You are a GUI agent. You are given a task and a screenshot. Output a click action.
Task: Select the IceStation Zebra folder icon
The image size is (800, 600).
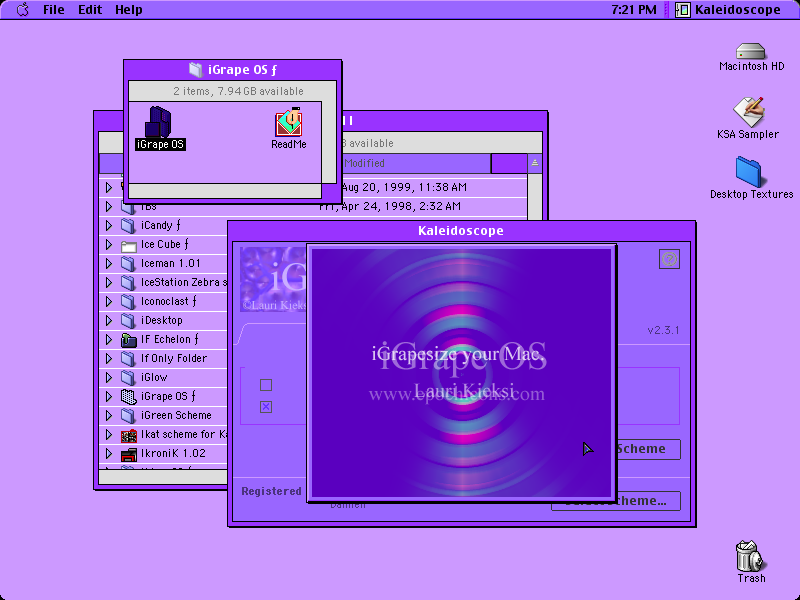(128, 282)
